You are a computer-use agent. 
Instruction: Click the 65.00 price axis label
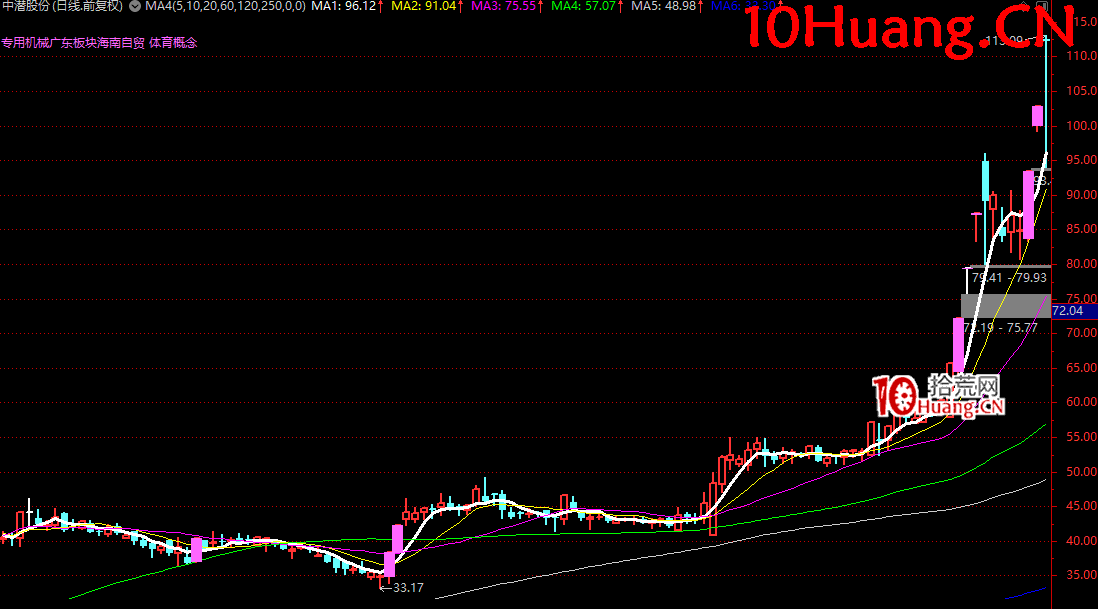1081,368
